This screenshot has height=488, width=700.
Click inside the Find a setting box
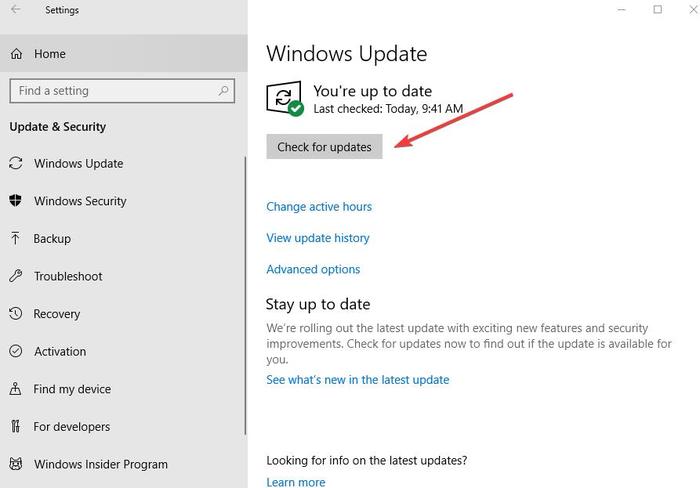point(122,91)
